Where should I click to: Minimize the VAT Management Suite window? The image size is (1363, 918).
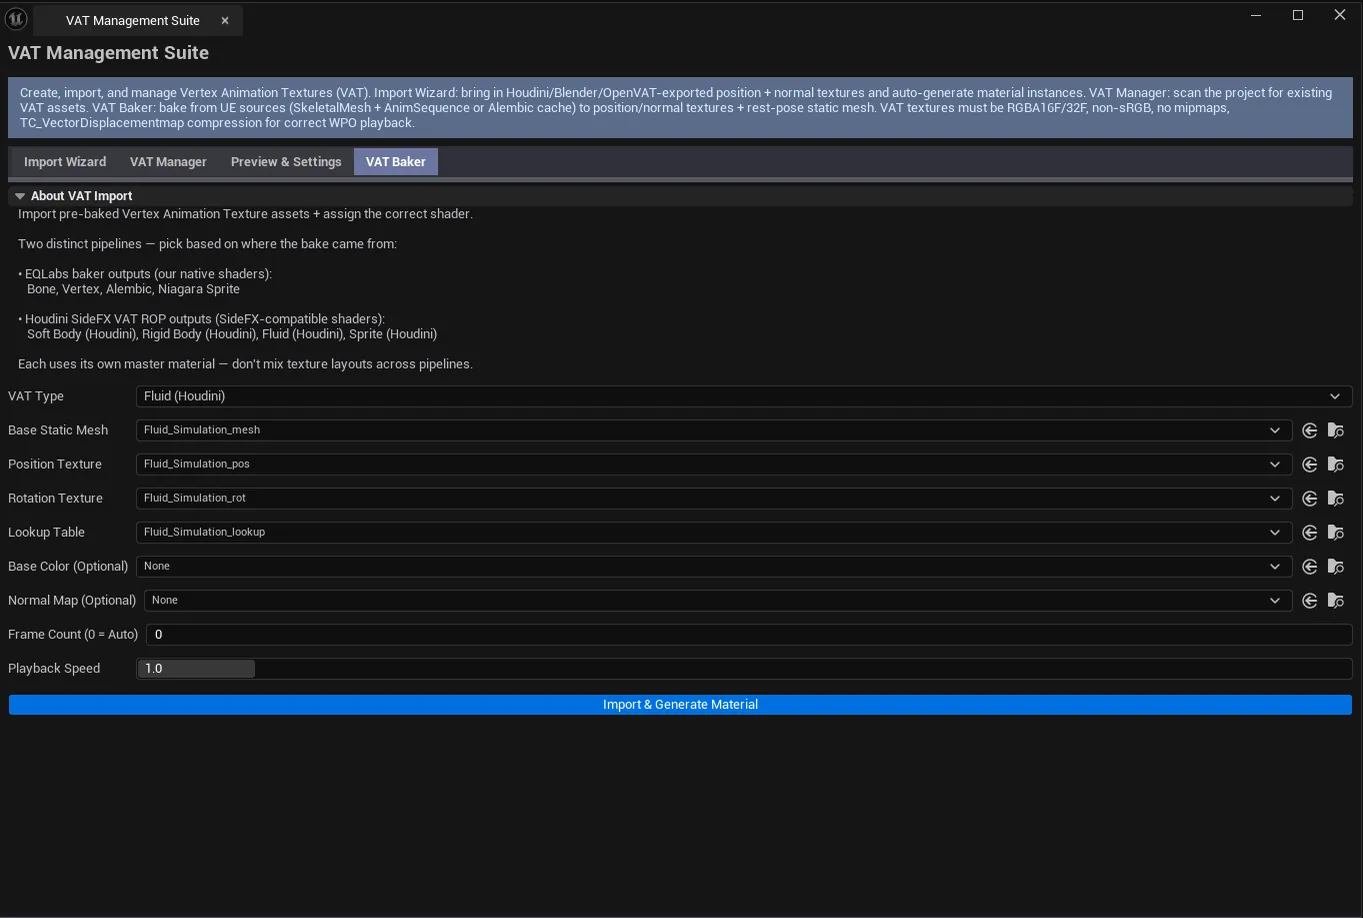pyautogui.click(x=1256, y=15)
